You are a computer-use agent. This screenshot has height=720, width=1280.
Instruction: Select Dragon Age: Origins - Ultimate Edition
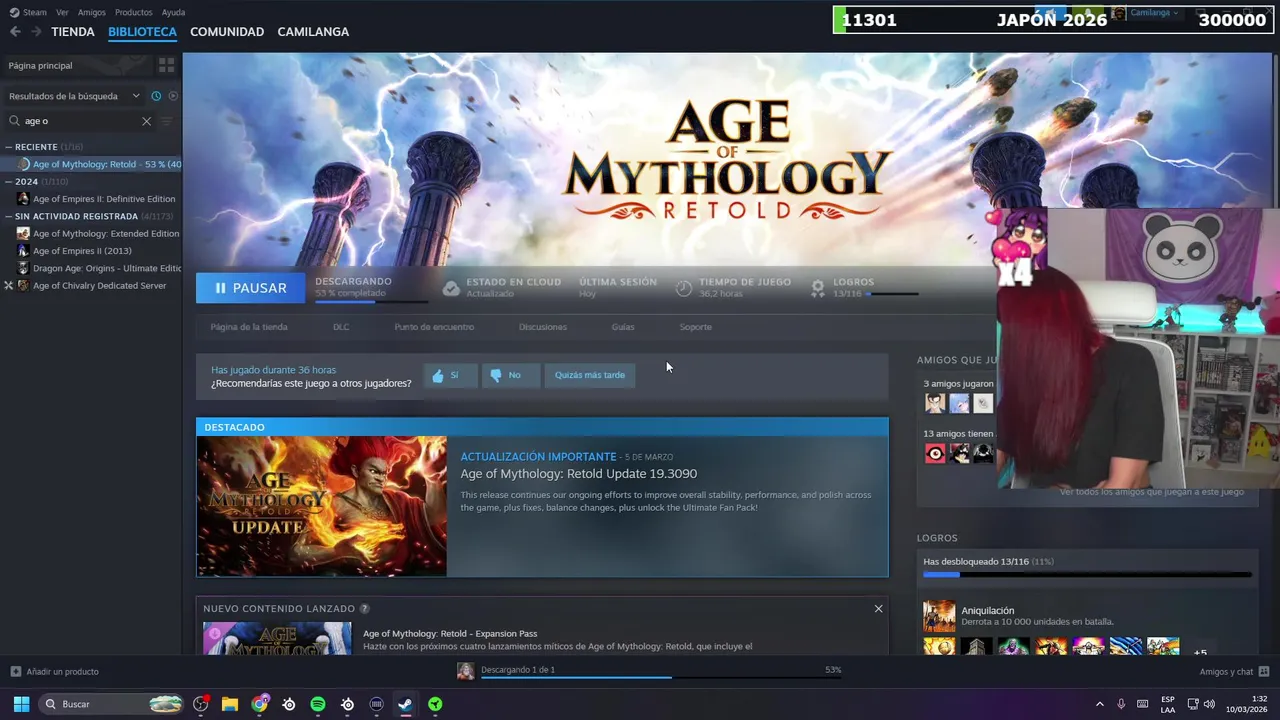[x=98, y=268]
